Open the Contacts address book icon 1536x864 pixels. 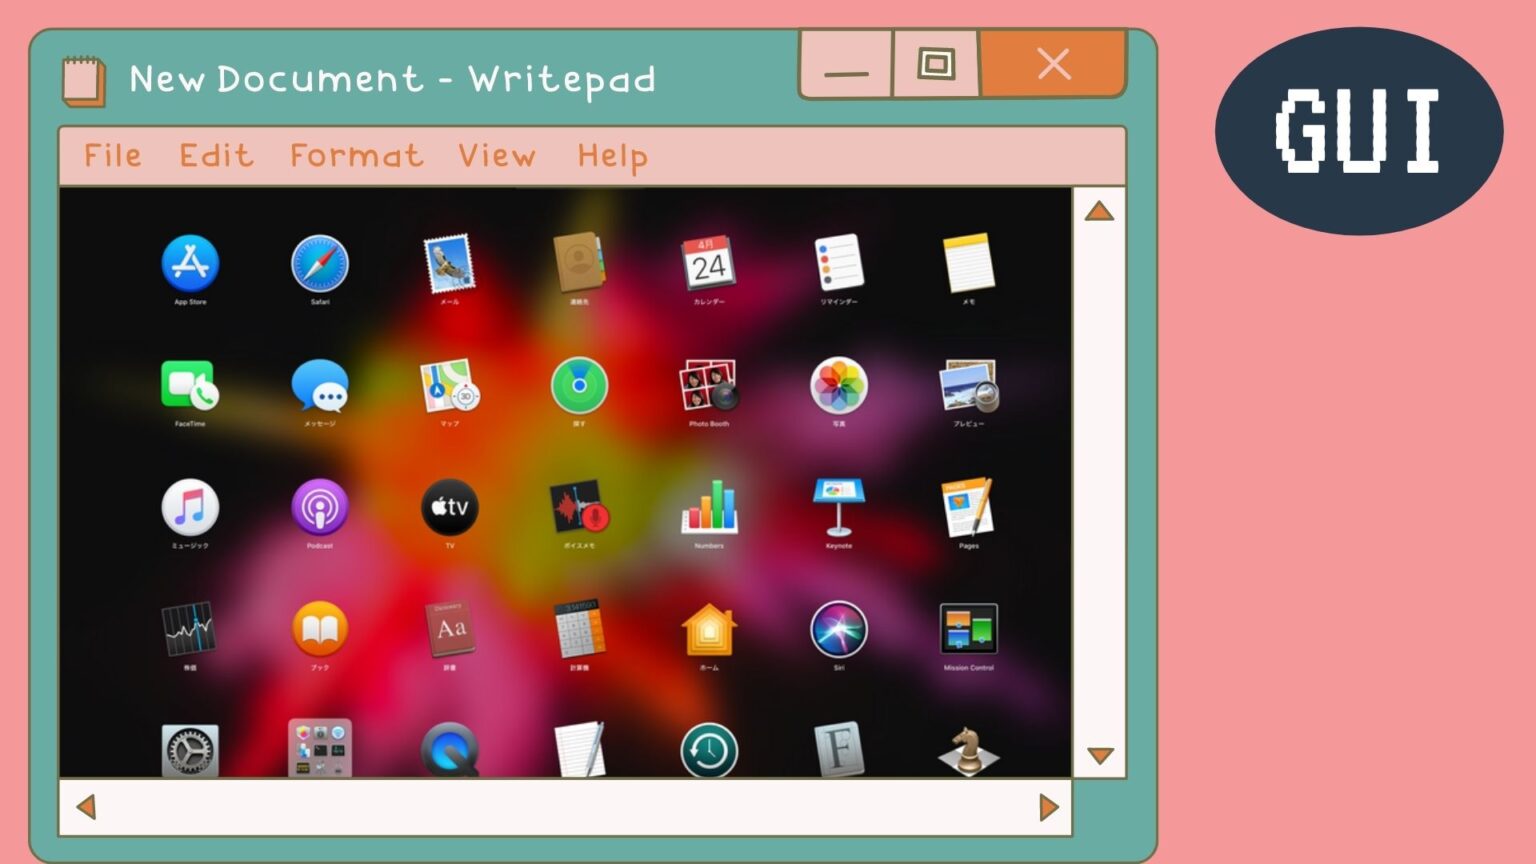tap(579, 263)
